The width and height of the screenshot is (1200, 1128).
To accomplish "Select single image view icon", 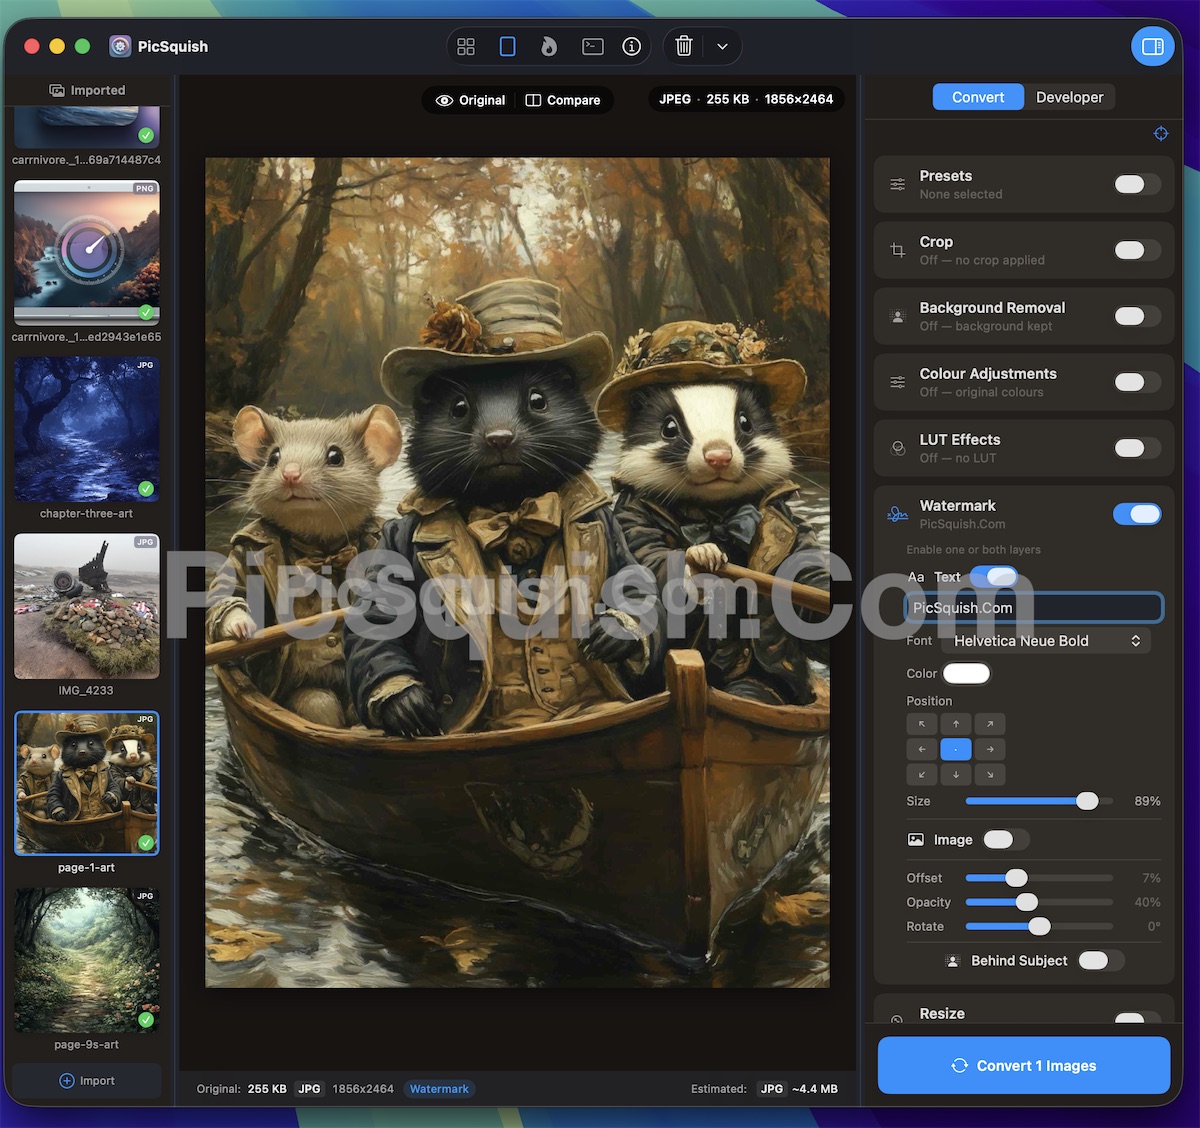I will click(508, 46).
